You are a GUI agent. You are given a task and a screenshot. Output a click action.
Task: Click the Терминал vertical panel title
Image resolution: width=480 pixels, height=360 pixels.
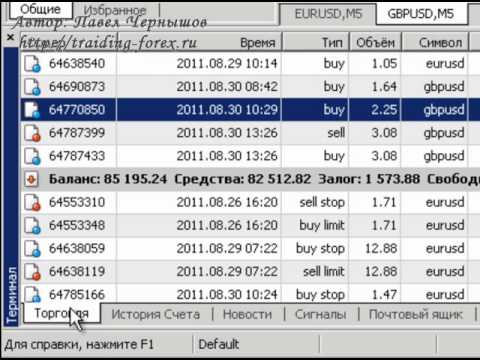coord(11,295)
